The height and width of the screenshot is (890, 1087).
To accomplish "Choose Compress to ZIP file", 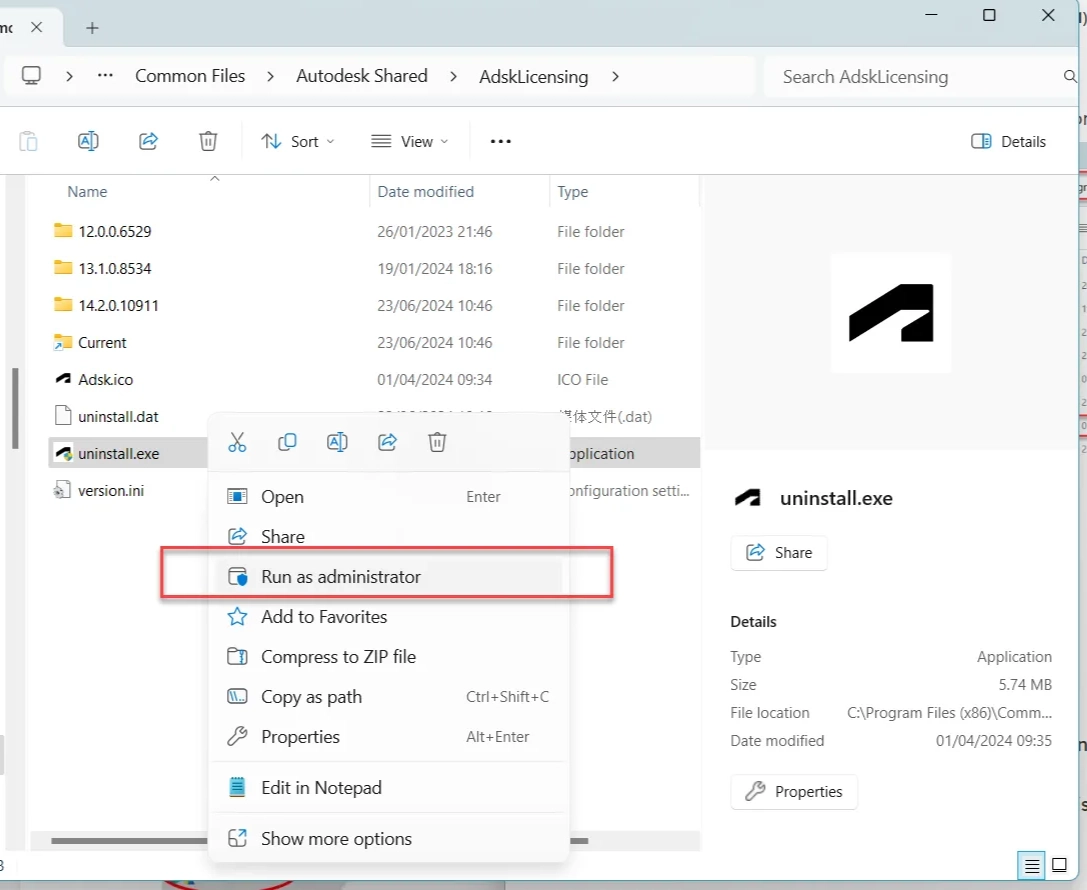I will (x=388, y=656).
